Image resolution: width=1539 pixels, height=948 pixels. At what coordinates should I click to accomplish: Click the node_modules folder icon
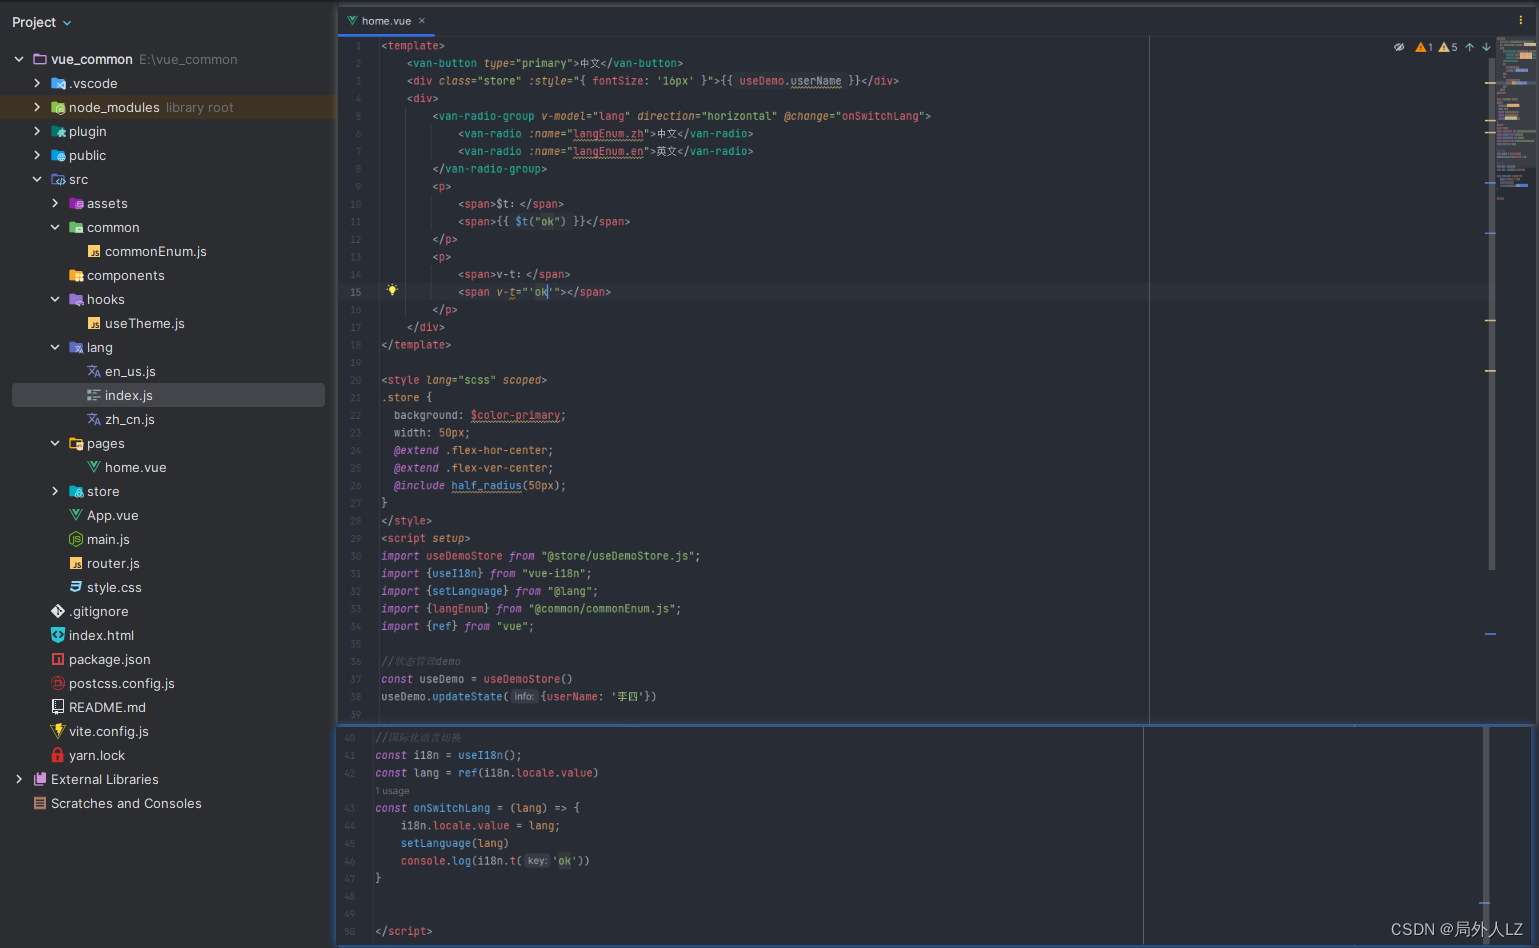click(58, 107)
